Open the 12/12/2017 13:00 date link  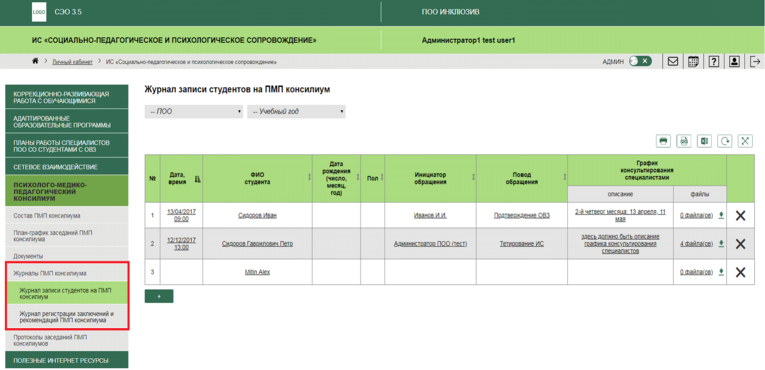coord(181,244)
